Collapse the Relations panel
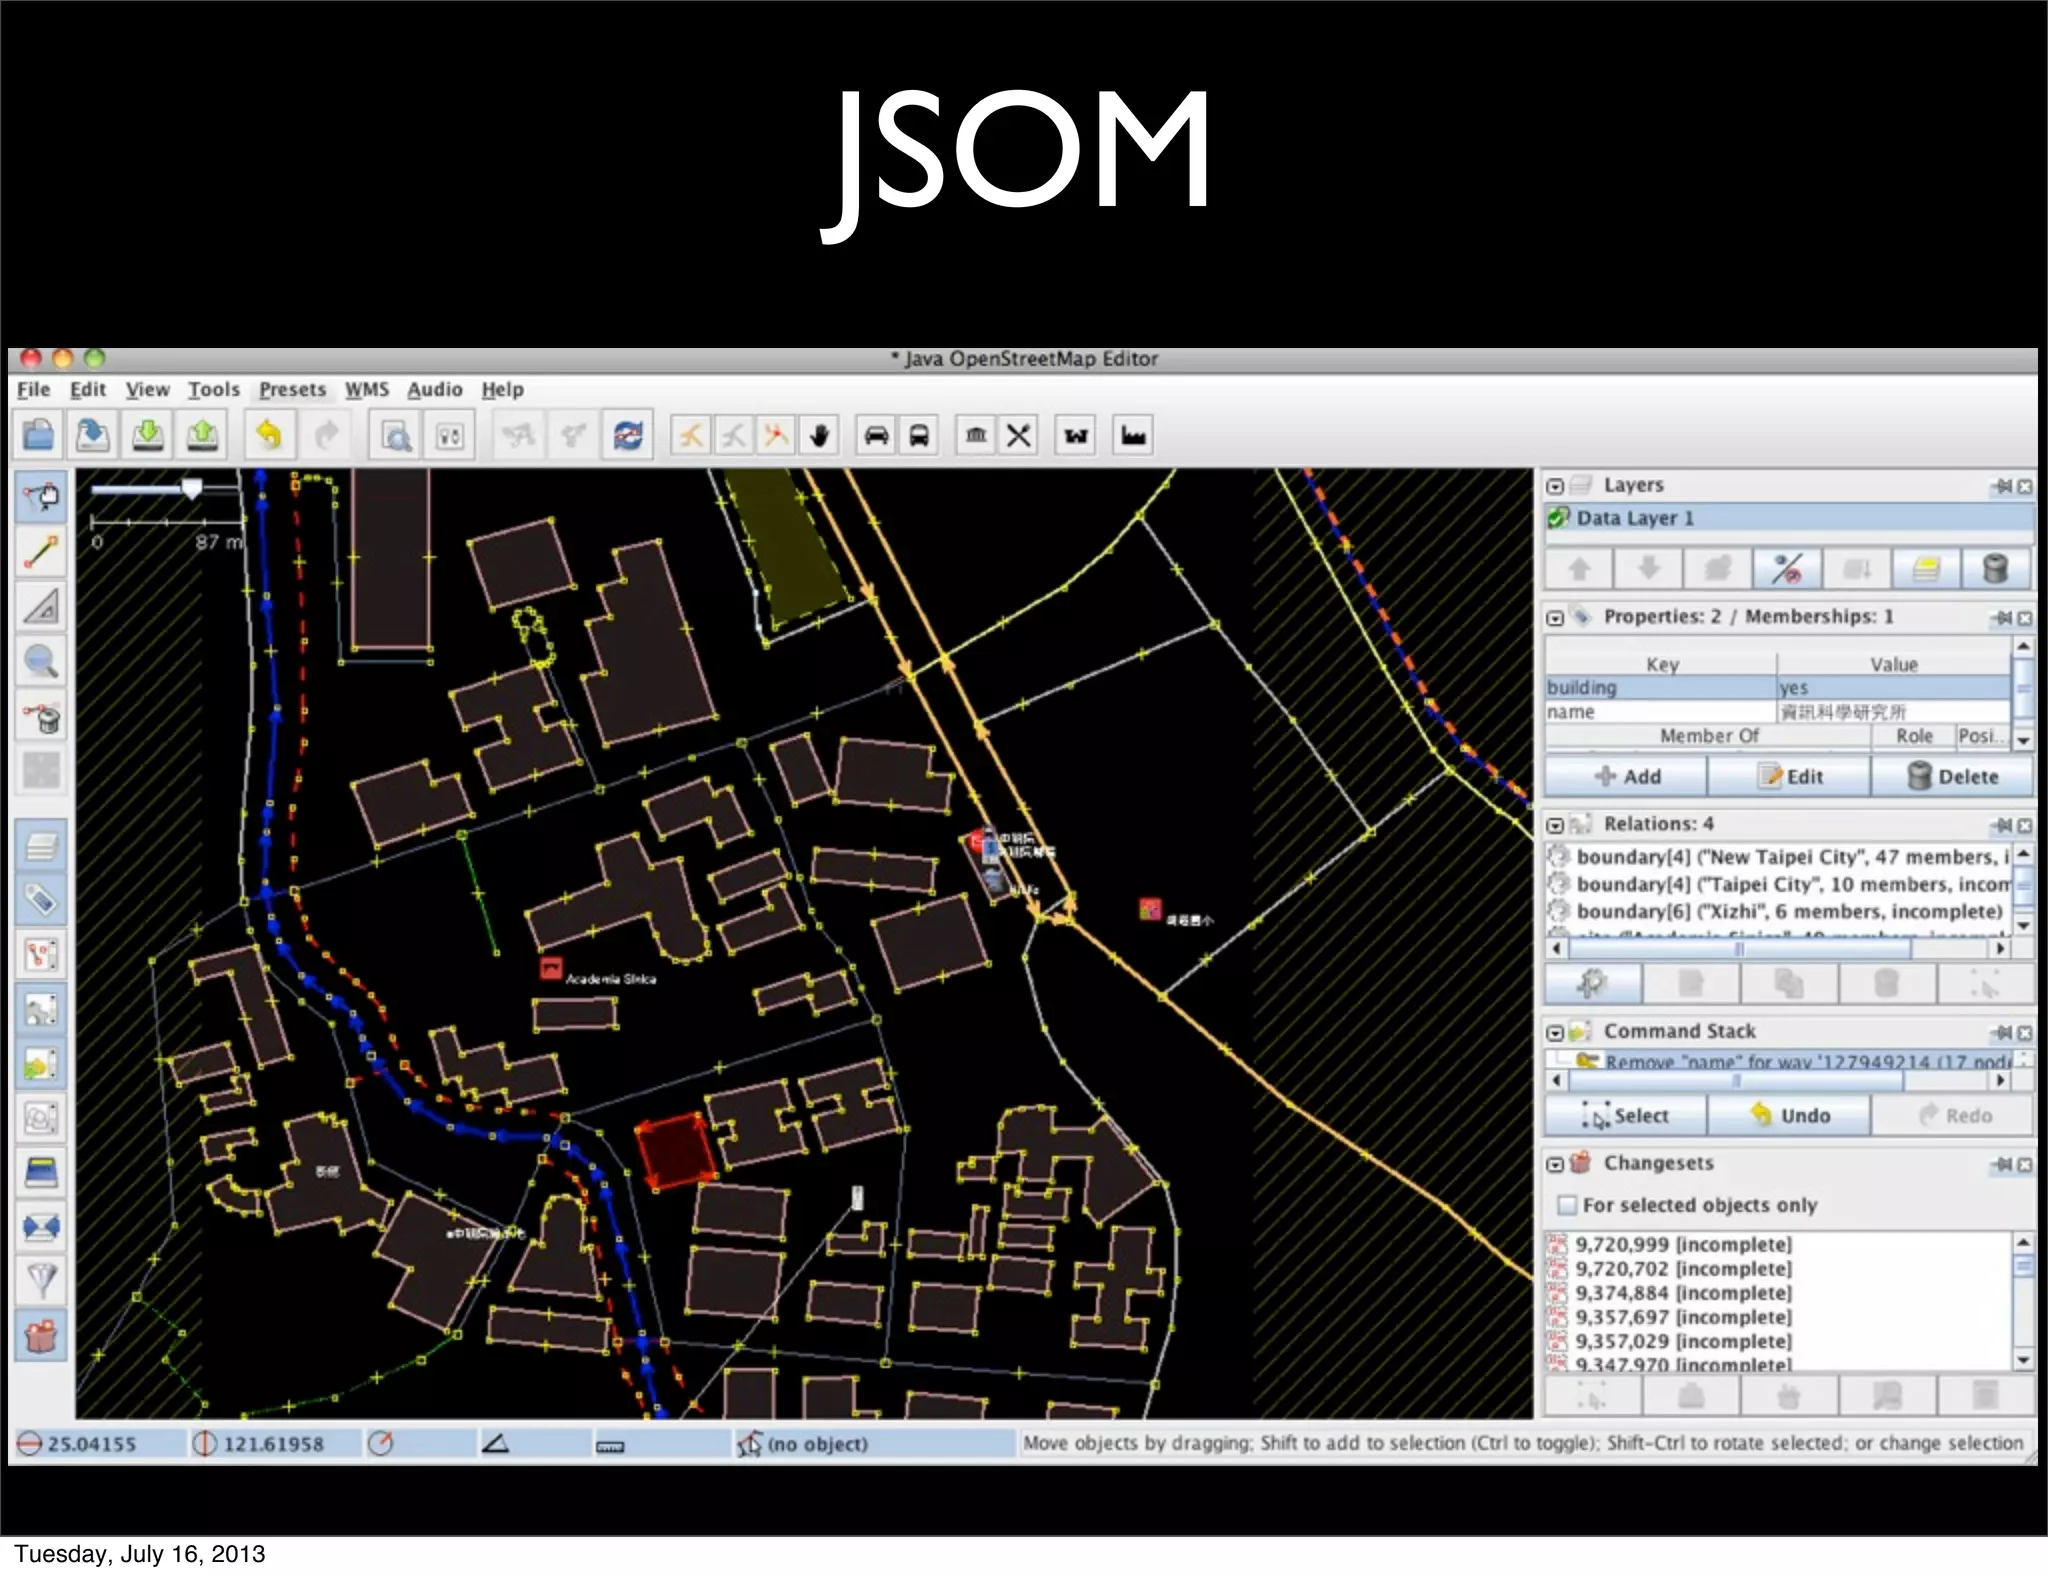2048x1576 pixels. (1555, 825)
